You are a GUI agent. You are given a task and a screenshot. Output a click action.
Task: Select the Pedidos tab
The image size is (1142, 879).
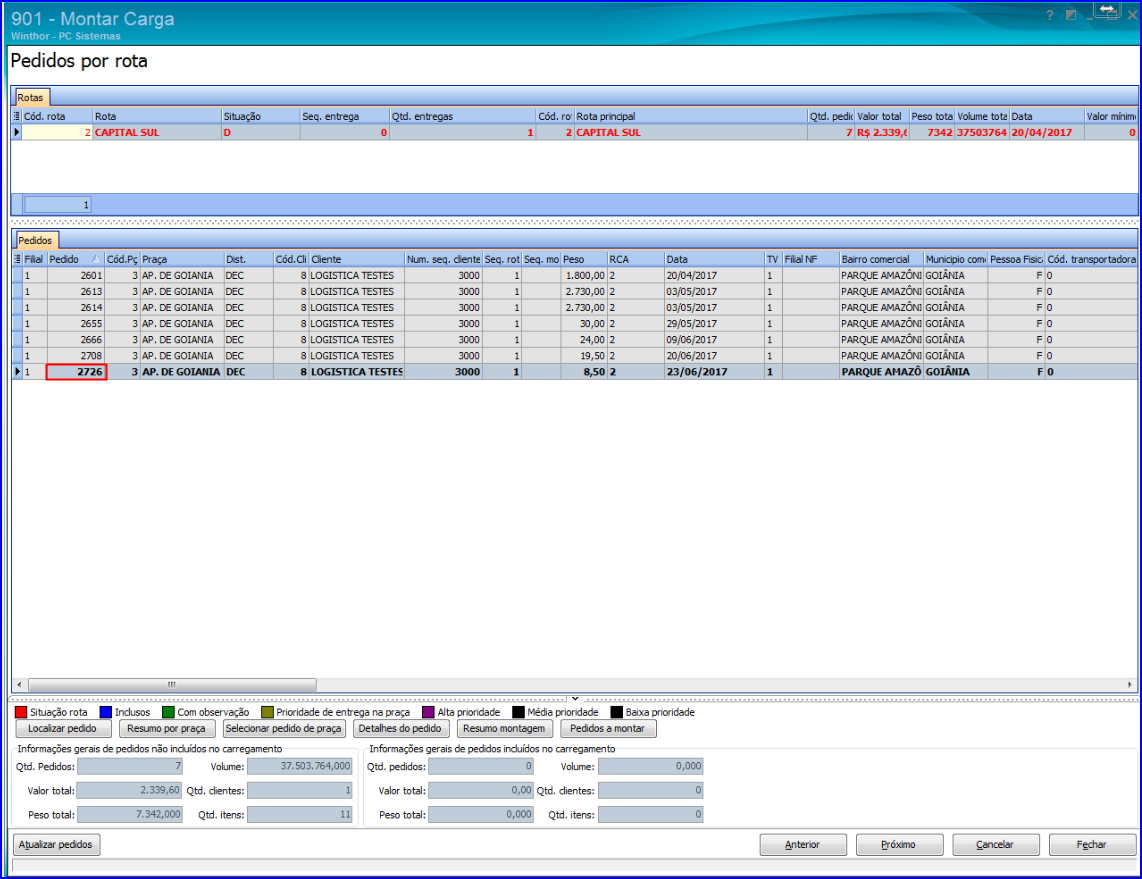coord(35,240)
